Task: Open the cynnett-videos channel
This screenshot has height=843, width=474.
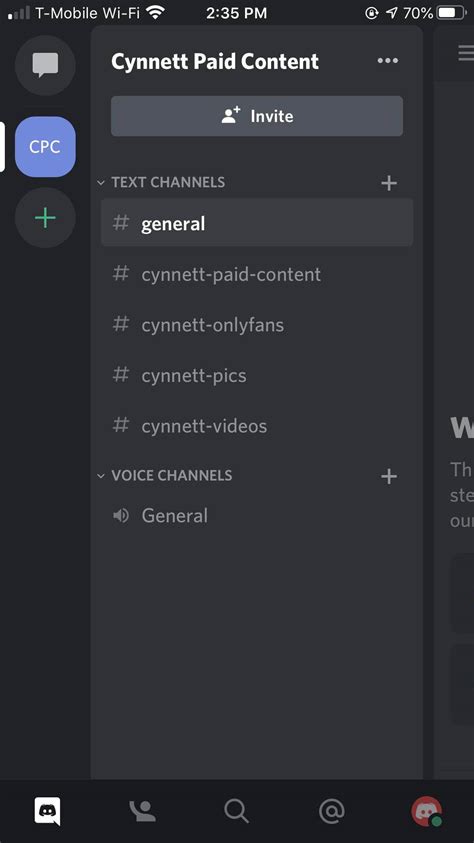Action: [257, 426]
